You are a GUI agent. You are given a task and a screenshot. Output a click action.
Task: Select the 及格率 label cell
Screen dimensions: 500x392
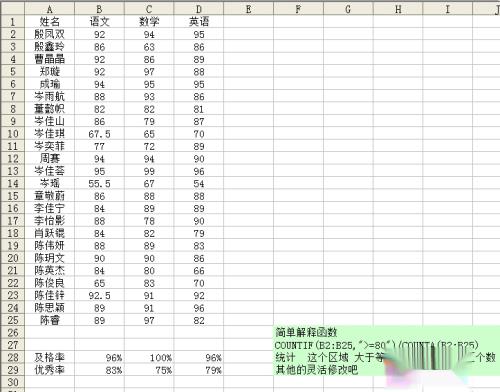point(49,357)
